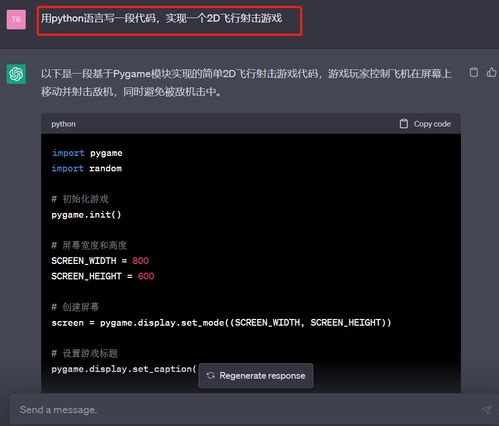This screenshot has height=426, width=499.
Task: Click the paper plane send icon
Action: pos(486,410)
